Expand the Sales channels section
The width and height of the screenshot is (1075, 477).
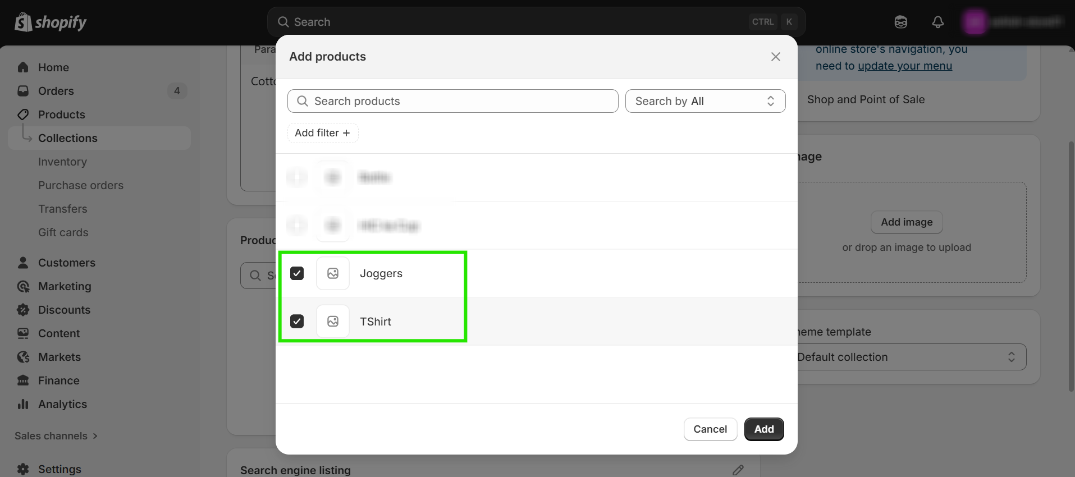[57, 436]
